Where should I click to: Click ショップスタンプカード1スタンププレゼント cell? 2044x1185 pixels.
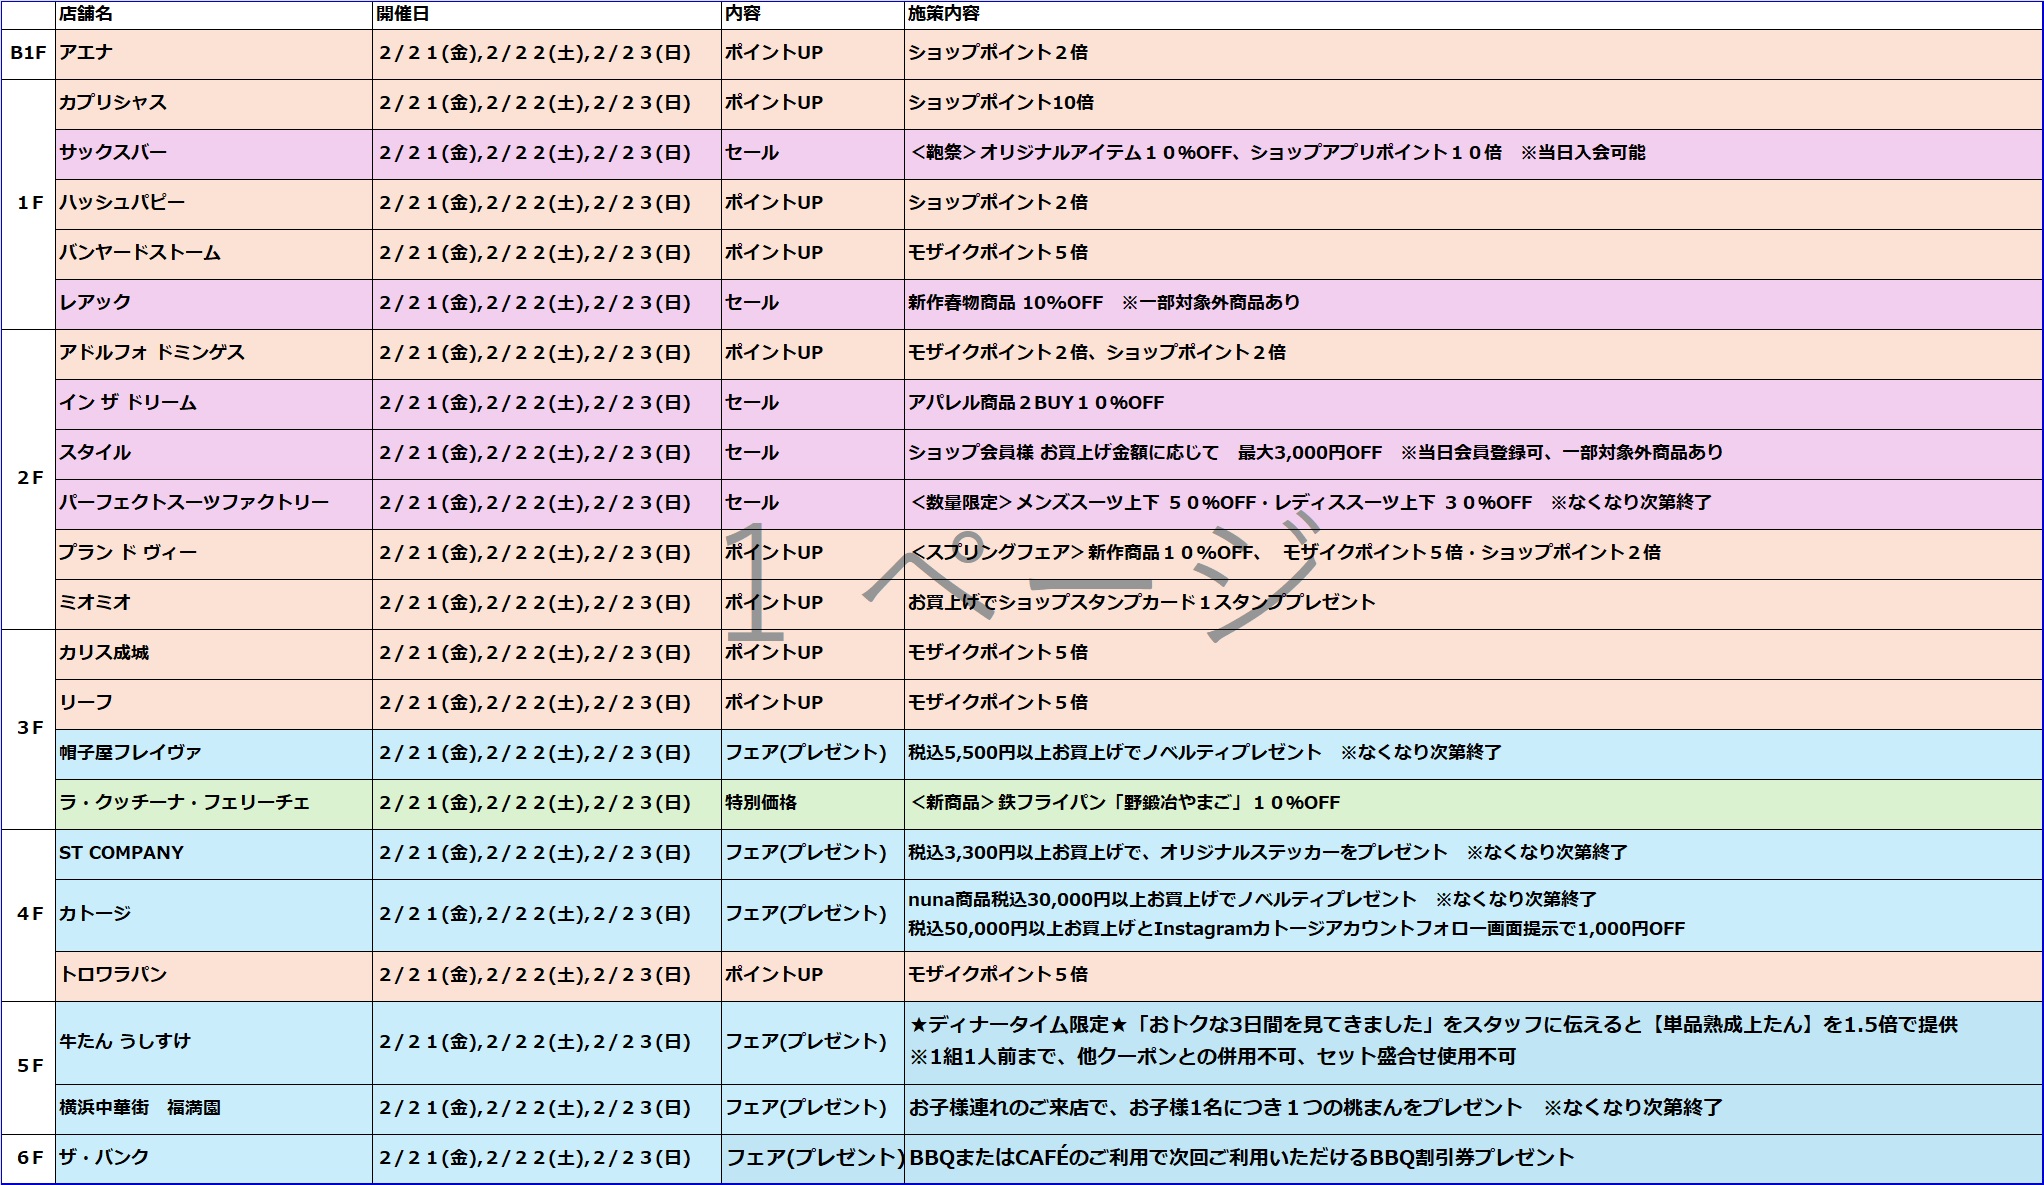(1473, 604)
